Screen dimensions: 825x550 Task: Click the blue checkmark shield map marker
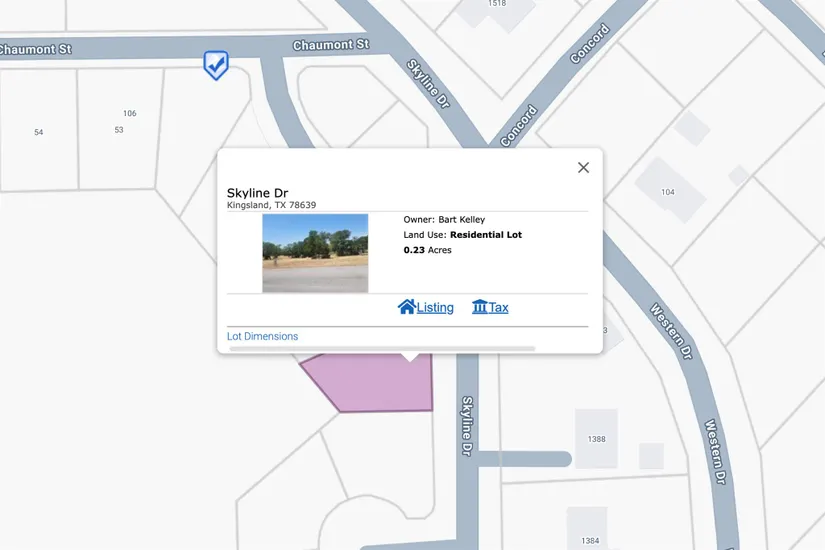[x=215, y=65]
